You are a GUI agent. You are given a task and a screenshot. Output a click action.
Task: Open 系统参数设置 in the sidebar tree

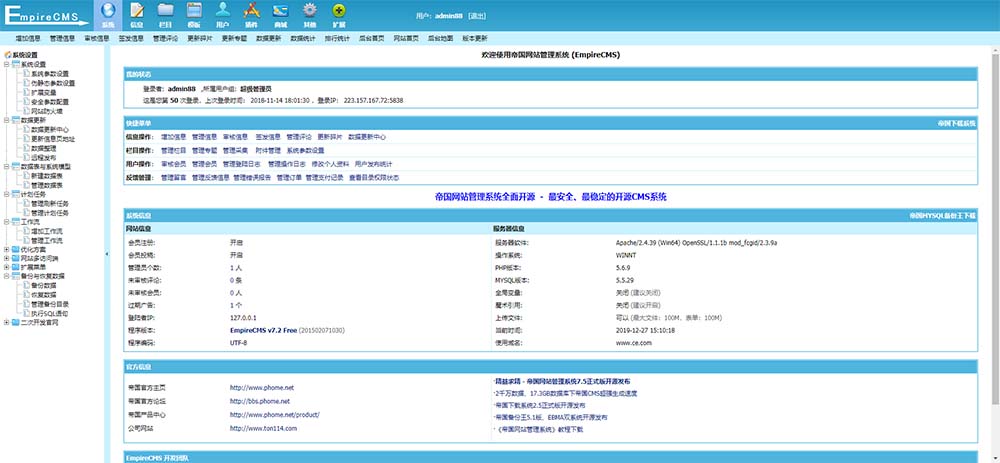50,74
